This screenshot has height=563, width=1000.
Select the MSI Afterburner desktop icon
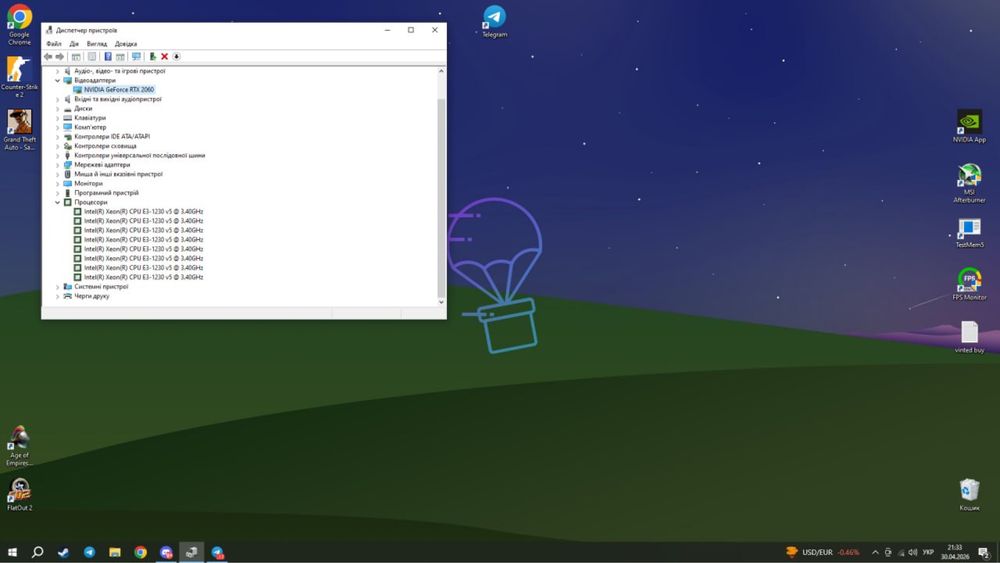pyautogui.click(x=969, y=183)
